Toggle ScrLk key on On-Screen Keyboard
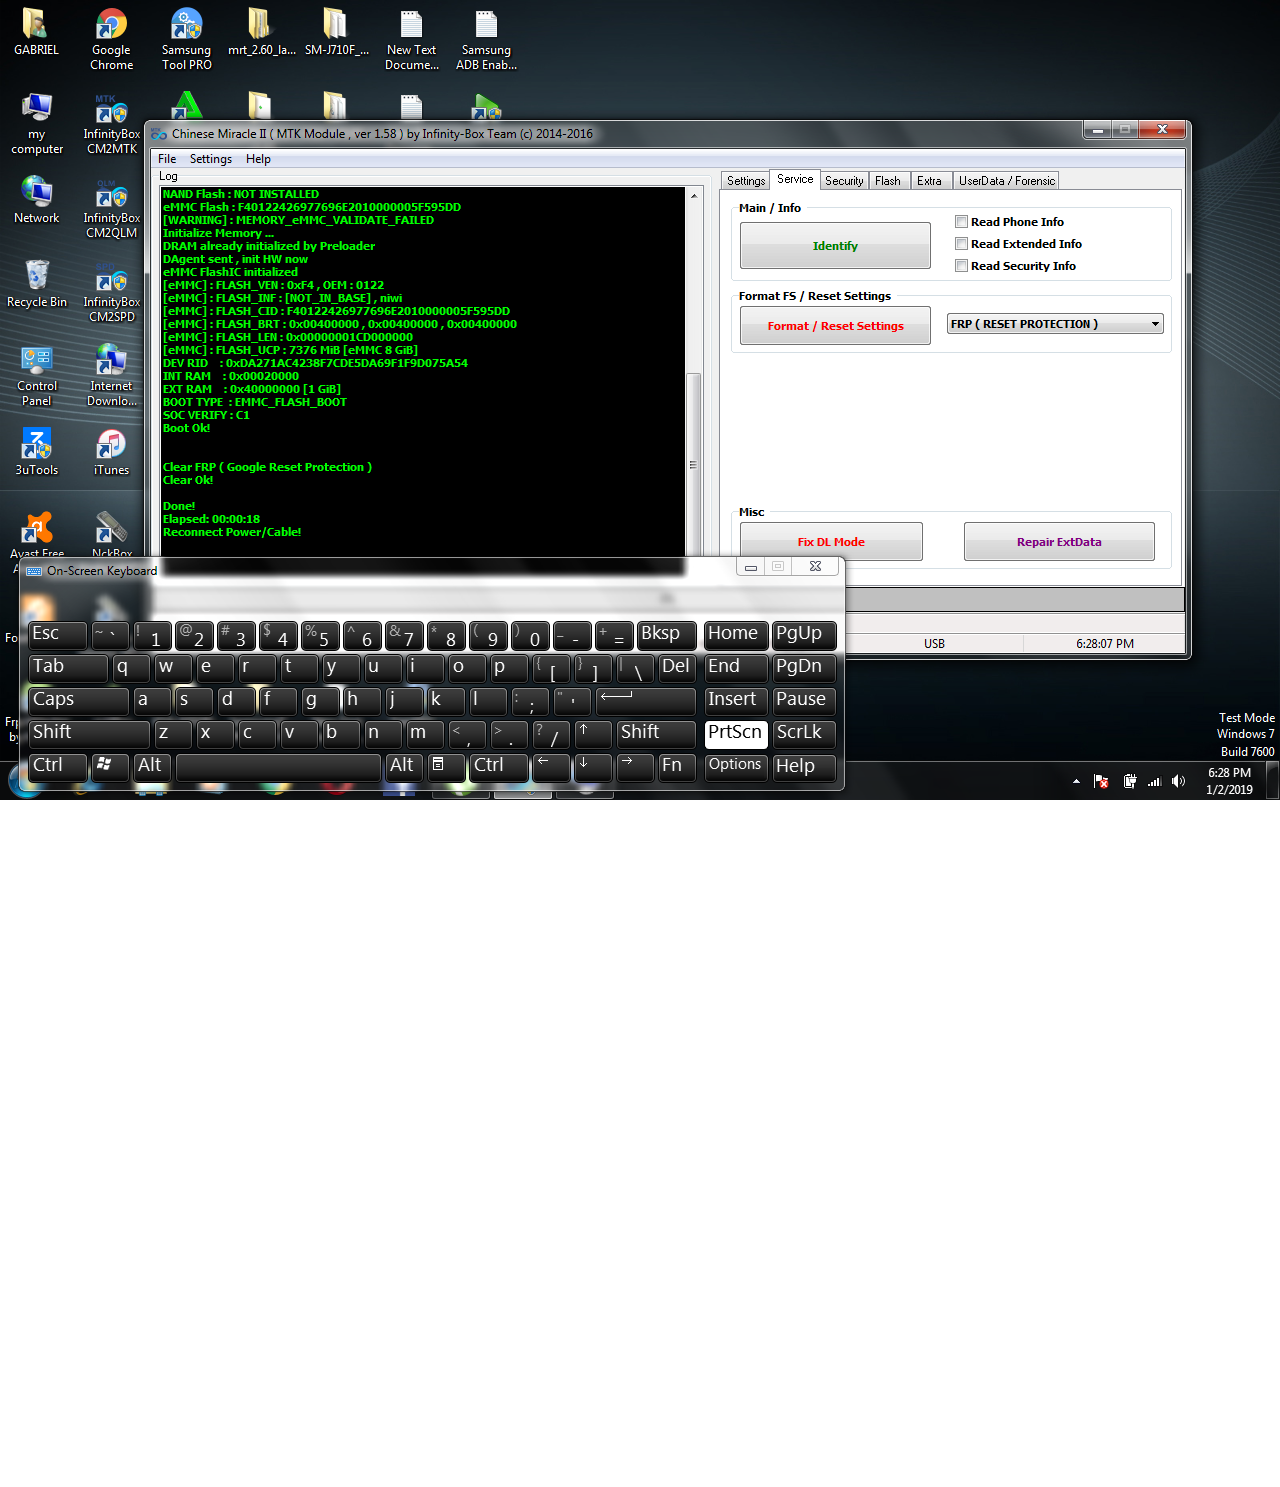1280x1487 pixels. [x=804, y=734]
